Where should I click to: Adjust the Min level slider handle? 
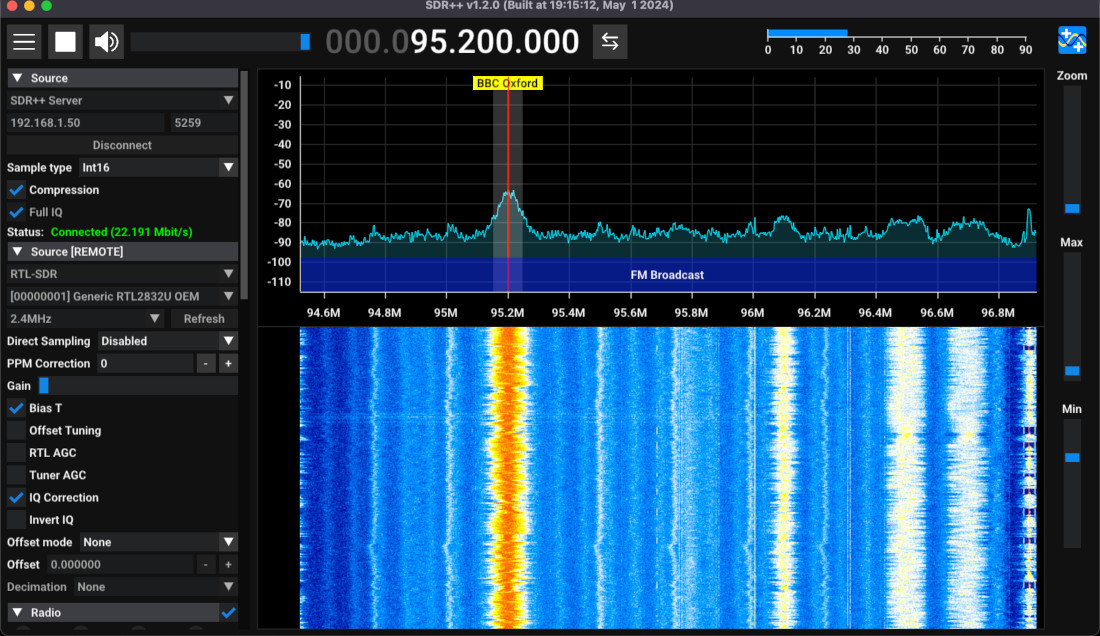(x=1072, y=458)
